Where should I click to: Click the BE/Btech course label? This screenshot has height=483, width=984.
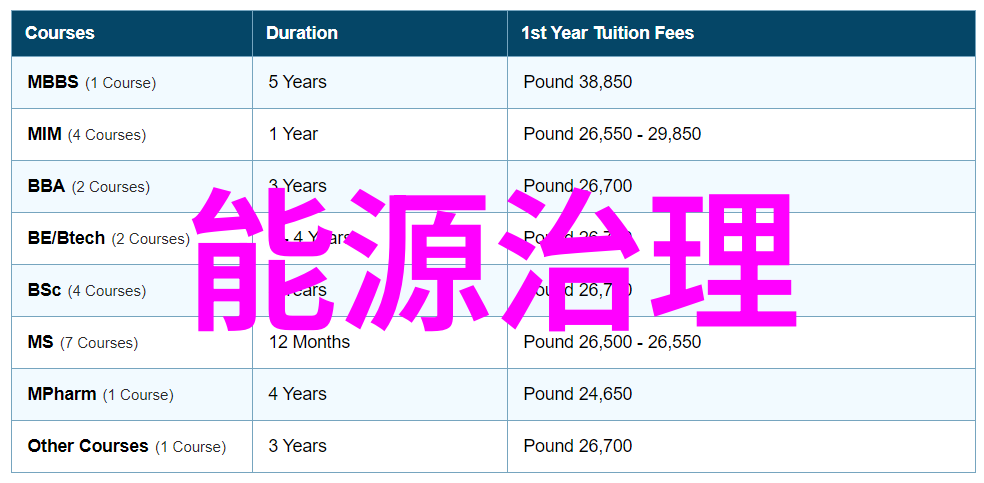click(66, 238)
